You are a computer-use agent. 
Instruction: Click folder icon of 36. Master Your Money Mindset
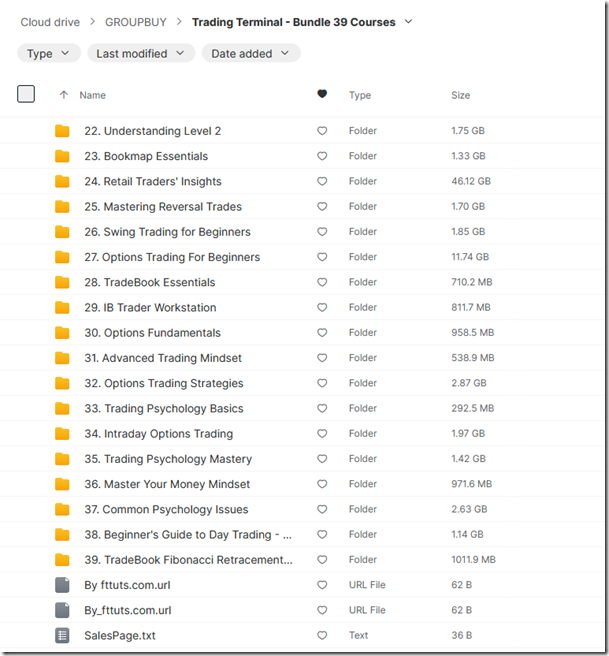click(62, 484)
